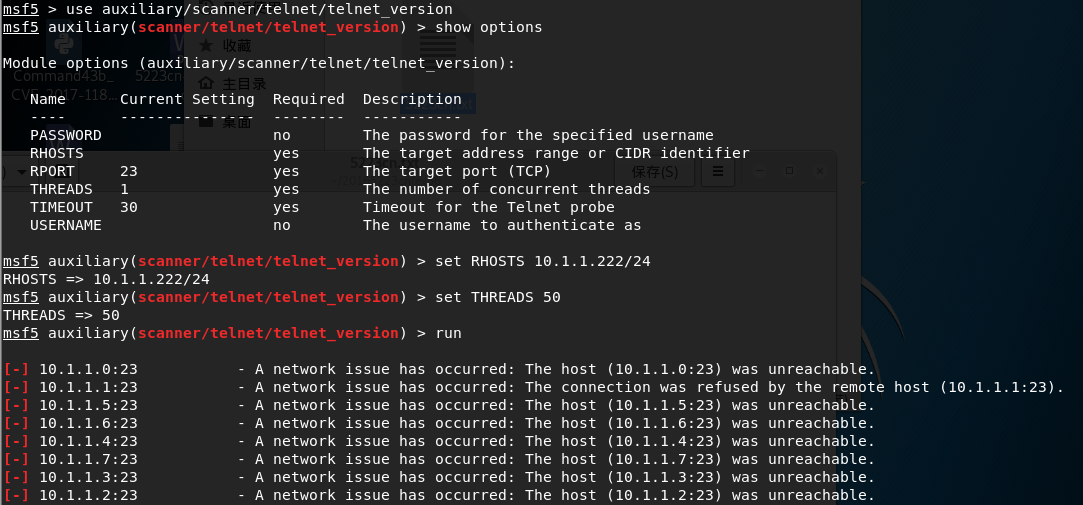Click the star icon beside 收藏
The image size is (1083, 505).
click(x=206, y=45)
